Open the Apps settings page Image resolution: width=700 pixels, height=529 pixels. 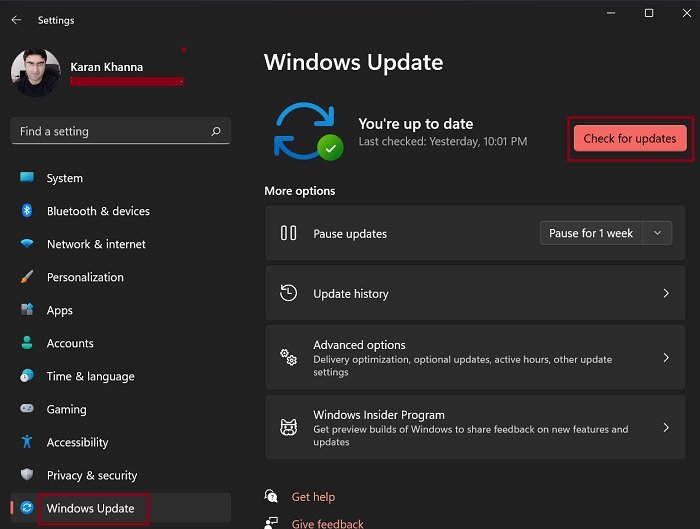pyautogui.click(x=60, y=310)
